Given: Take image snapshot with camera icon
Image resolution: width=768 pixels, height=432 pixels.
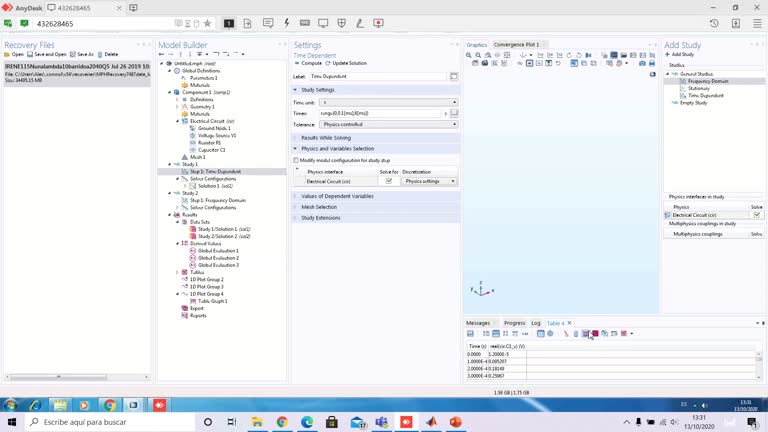Looking at the screenshot, I should 642,63.
